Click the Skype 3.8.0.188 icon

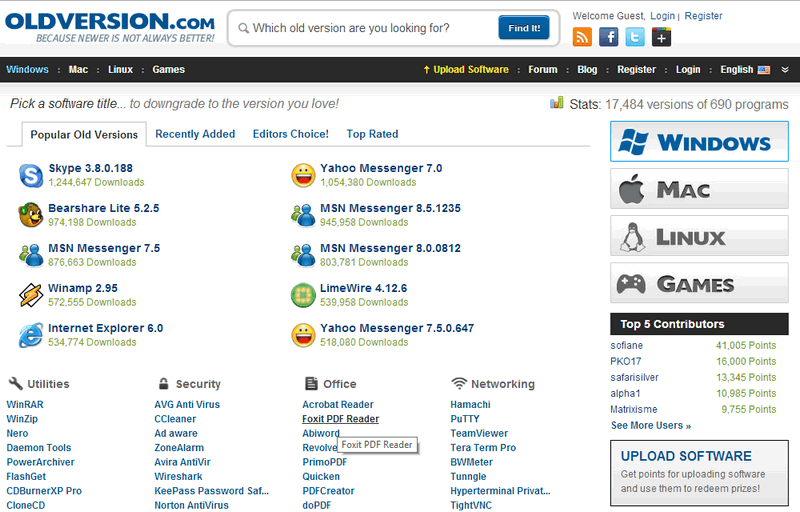pos(31,175)
